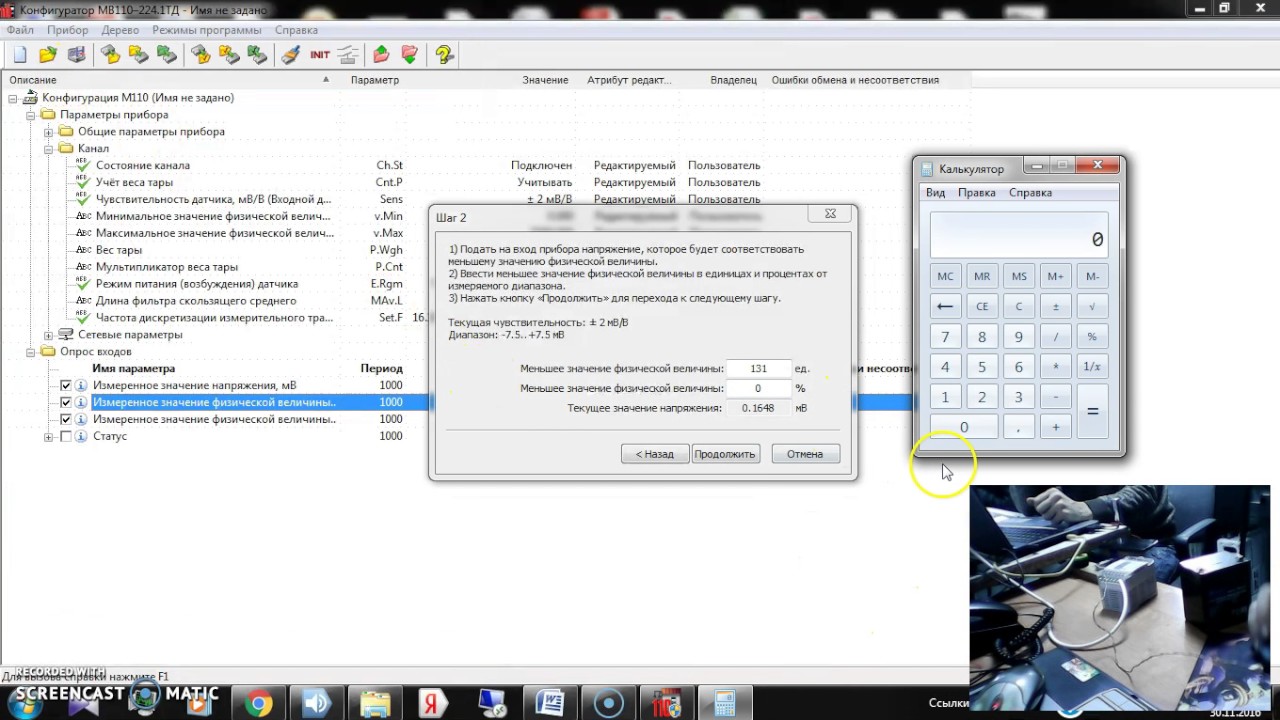Click the speaker taskbar icon
This screenshot has height=720, width=1280.
point(316,704)
